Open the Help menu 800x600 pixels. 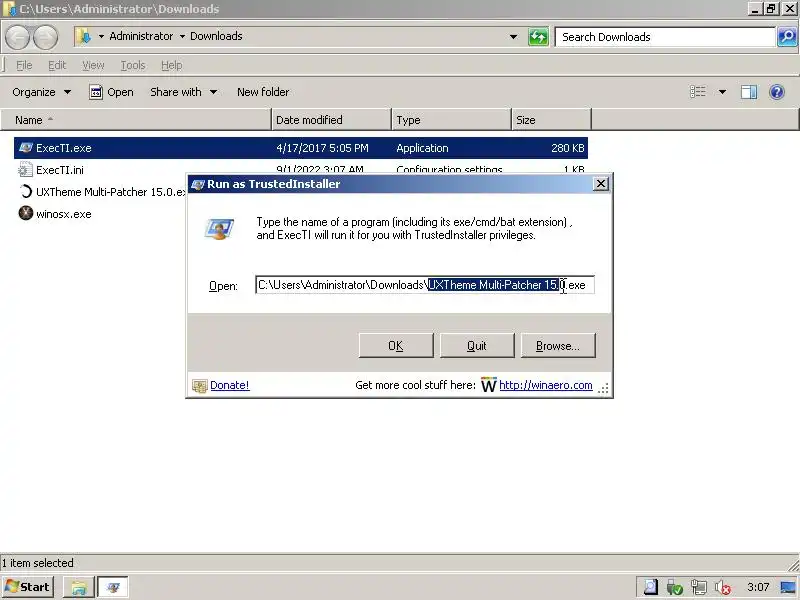[171, 65]
